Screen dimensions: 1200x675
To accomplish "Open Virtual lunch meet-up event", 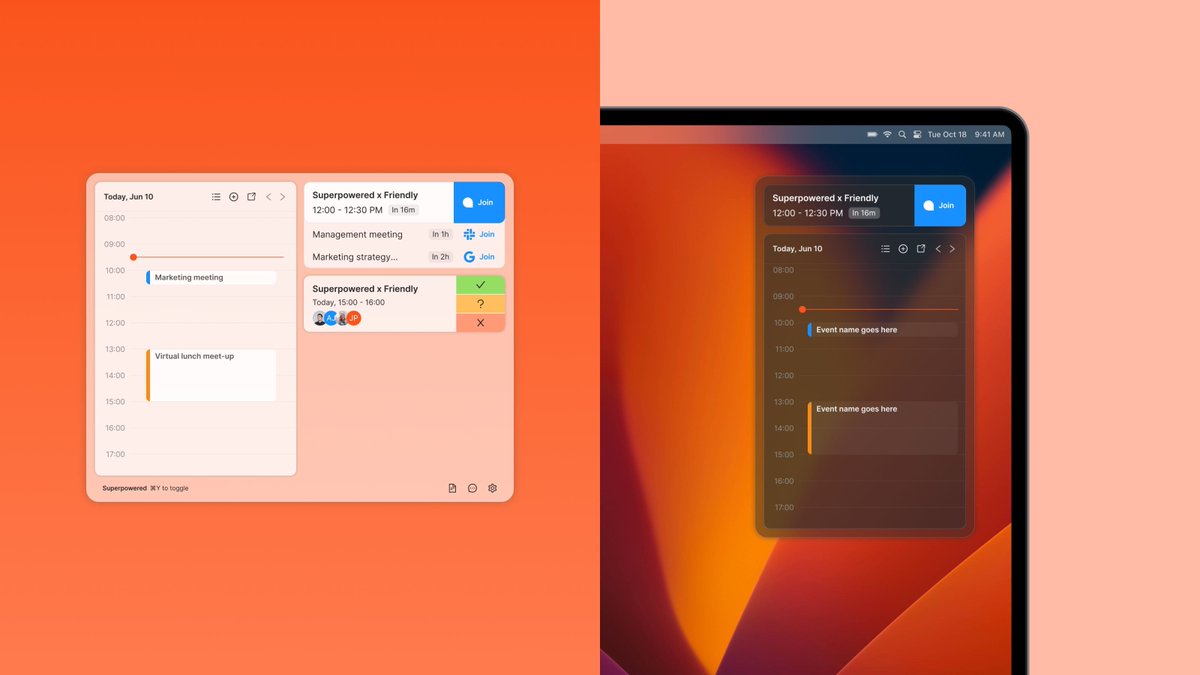I will (211, 375).
